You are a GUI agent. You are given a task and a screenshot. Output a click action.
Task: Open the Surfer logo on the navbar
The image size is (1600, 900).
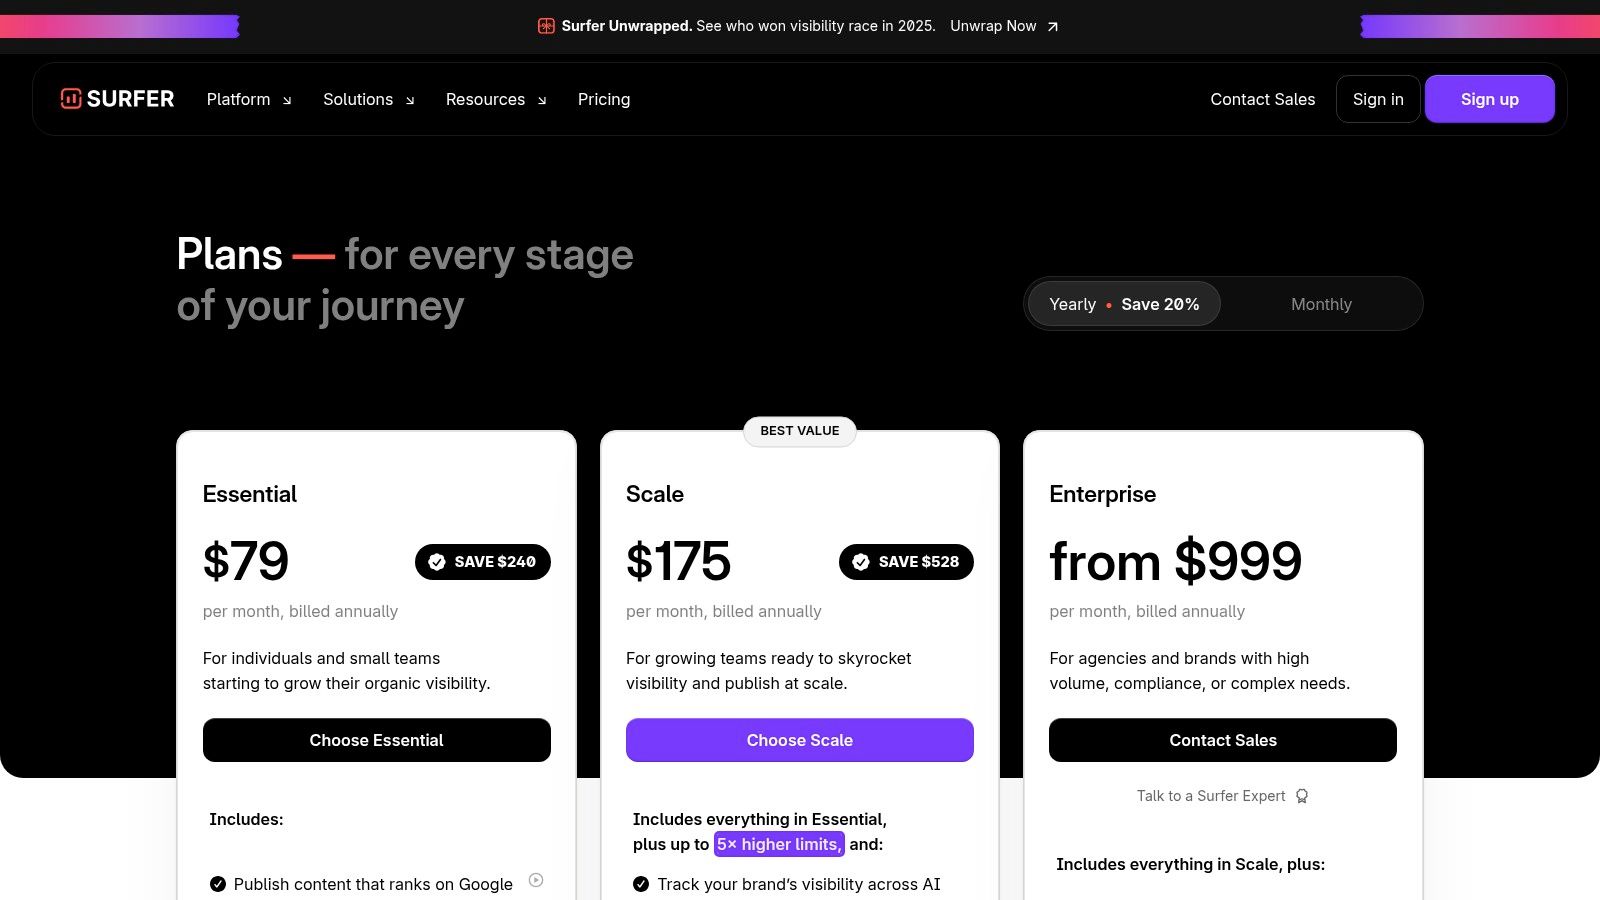[x=117, y=98]
